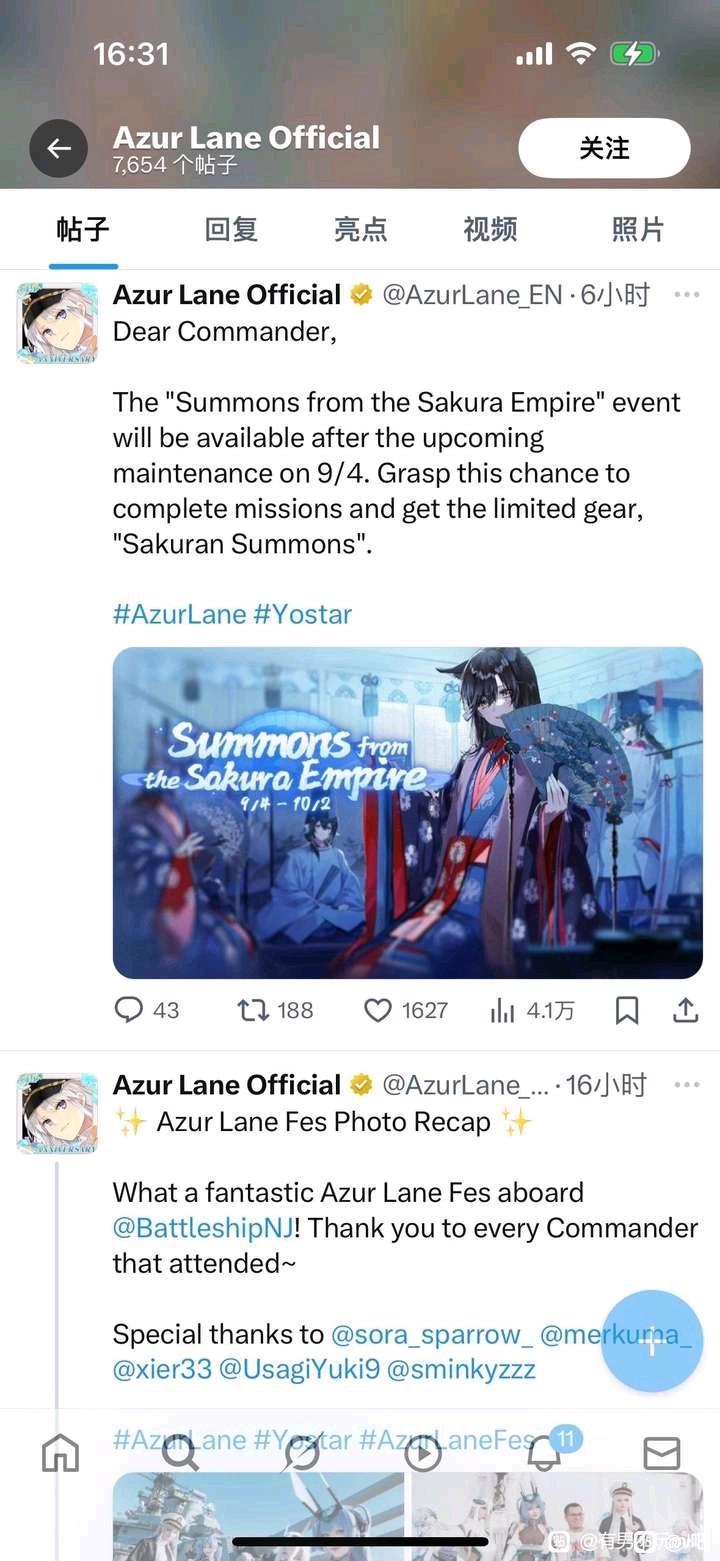Tap the 关注 follow button
Viewport: 720px width, 1561px height.
click(604, 148)
